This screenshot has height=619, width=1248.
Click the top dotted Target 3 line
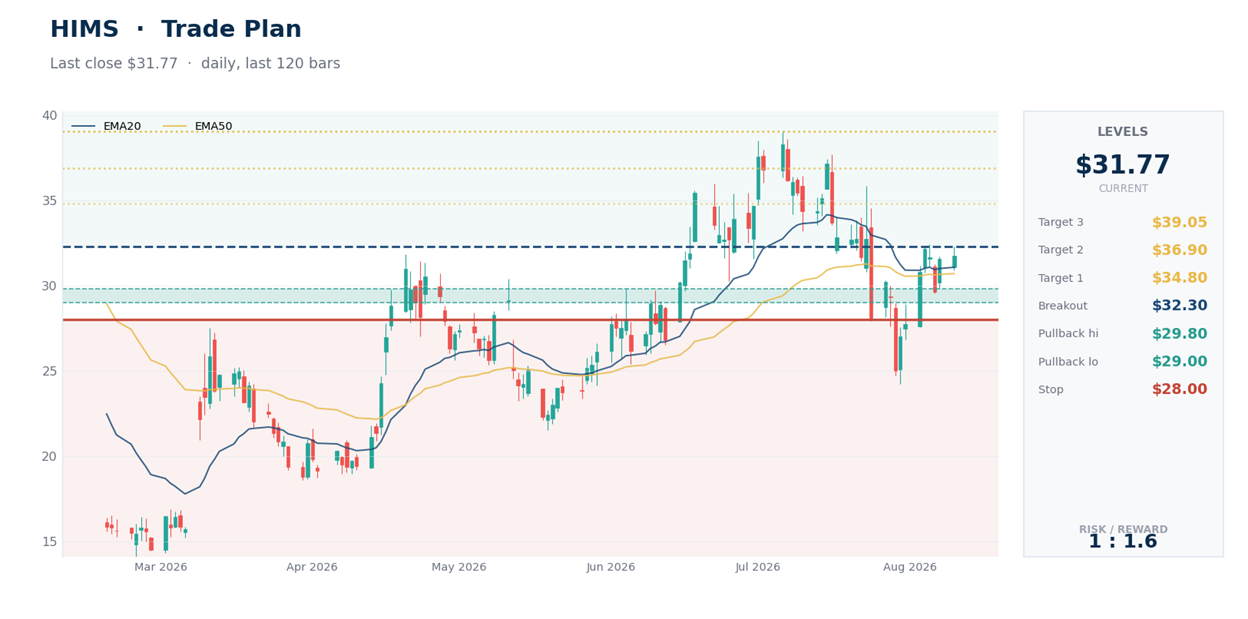(530, 132)
